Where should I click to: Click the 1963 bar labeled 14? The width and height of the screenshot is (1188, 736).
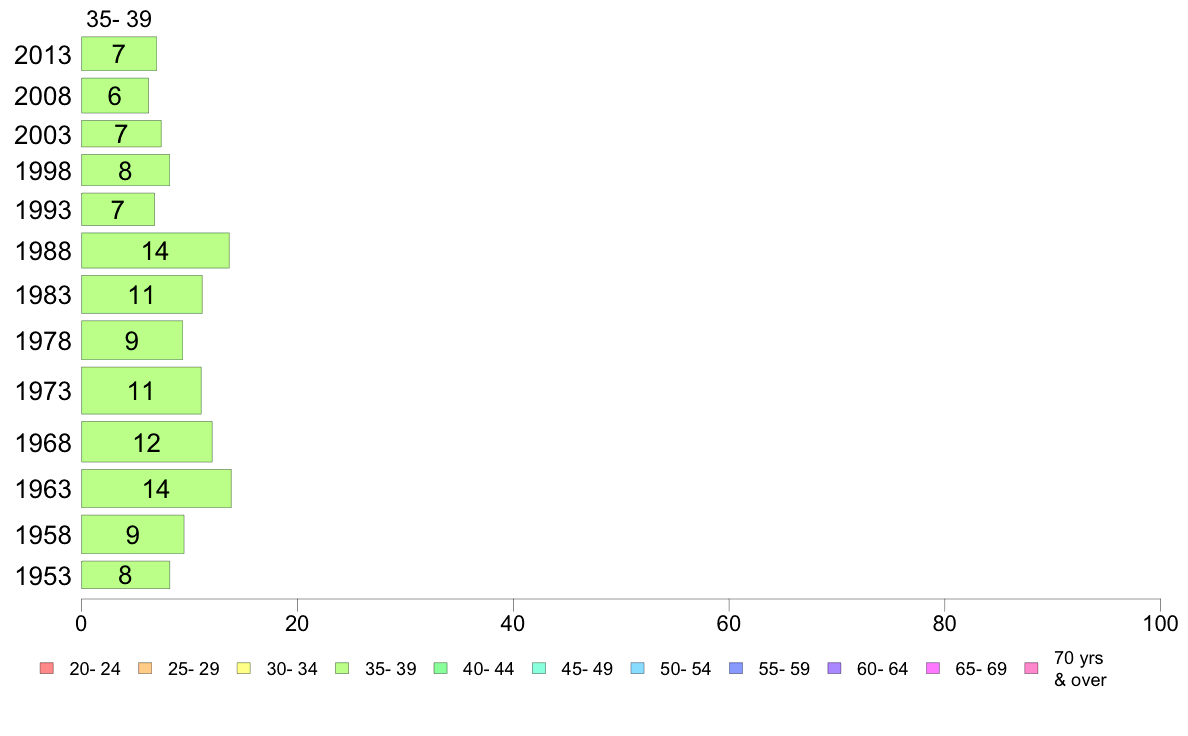coord(157,489)
